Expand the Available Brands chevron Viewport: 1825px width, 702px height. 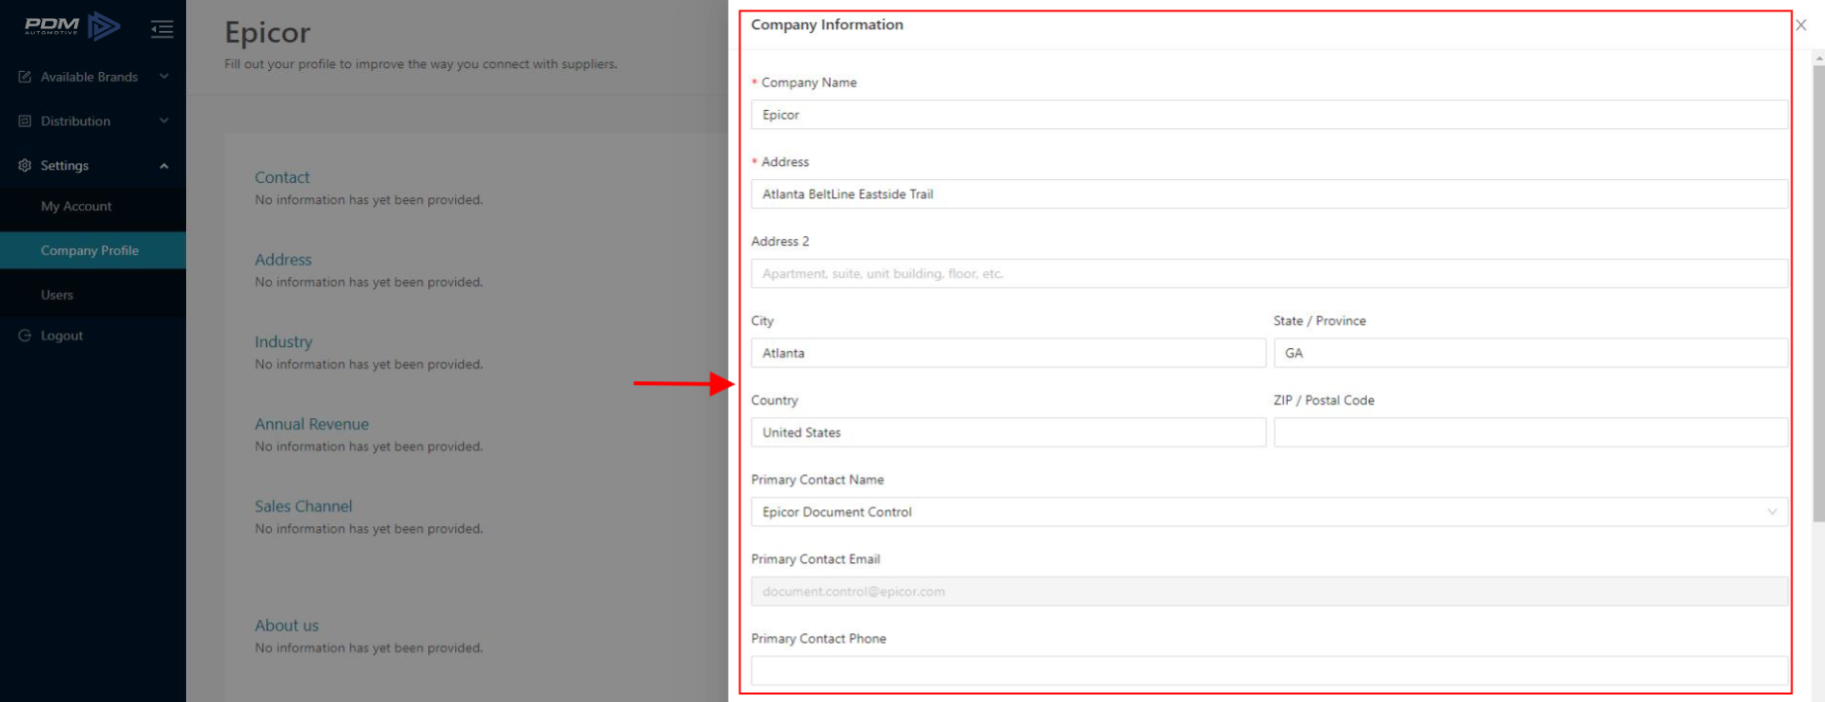coord(164,77)
